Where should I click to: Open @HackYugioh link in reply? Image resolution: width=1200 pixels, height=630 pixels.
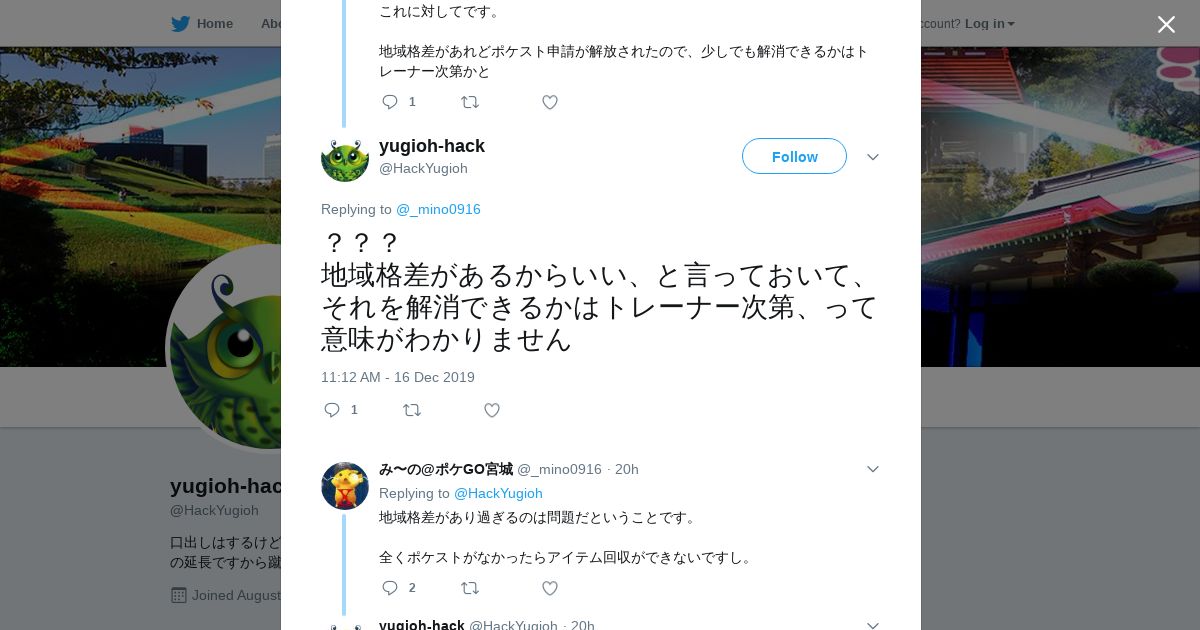pyautogui.click(x=498, y=493)
